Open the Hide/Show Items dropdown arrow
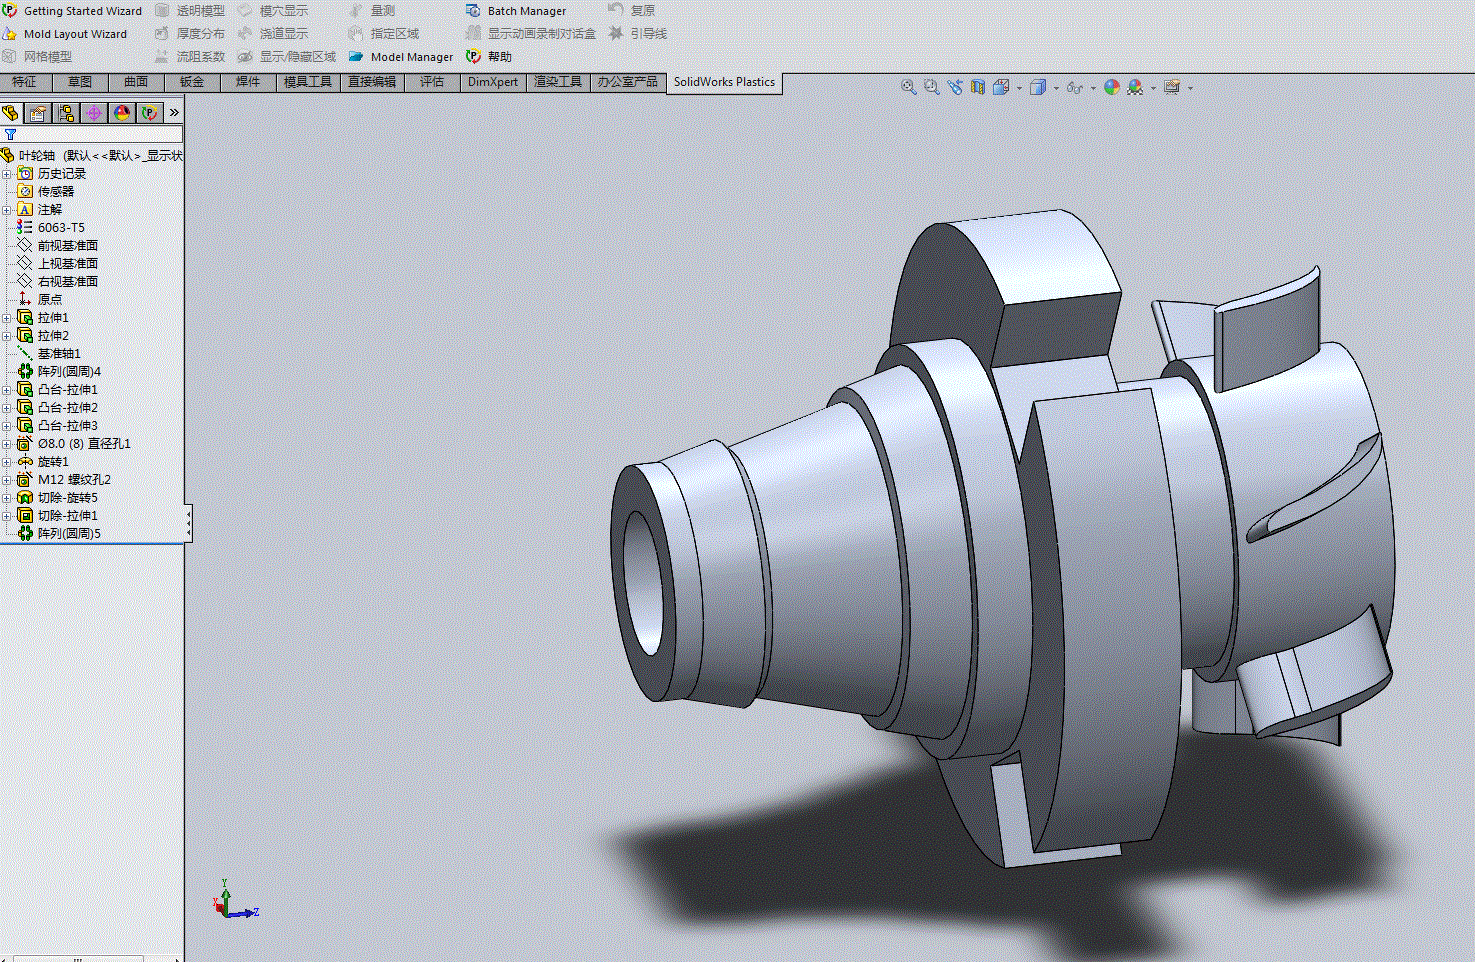 [1093, 88]
